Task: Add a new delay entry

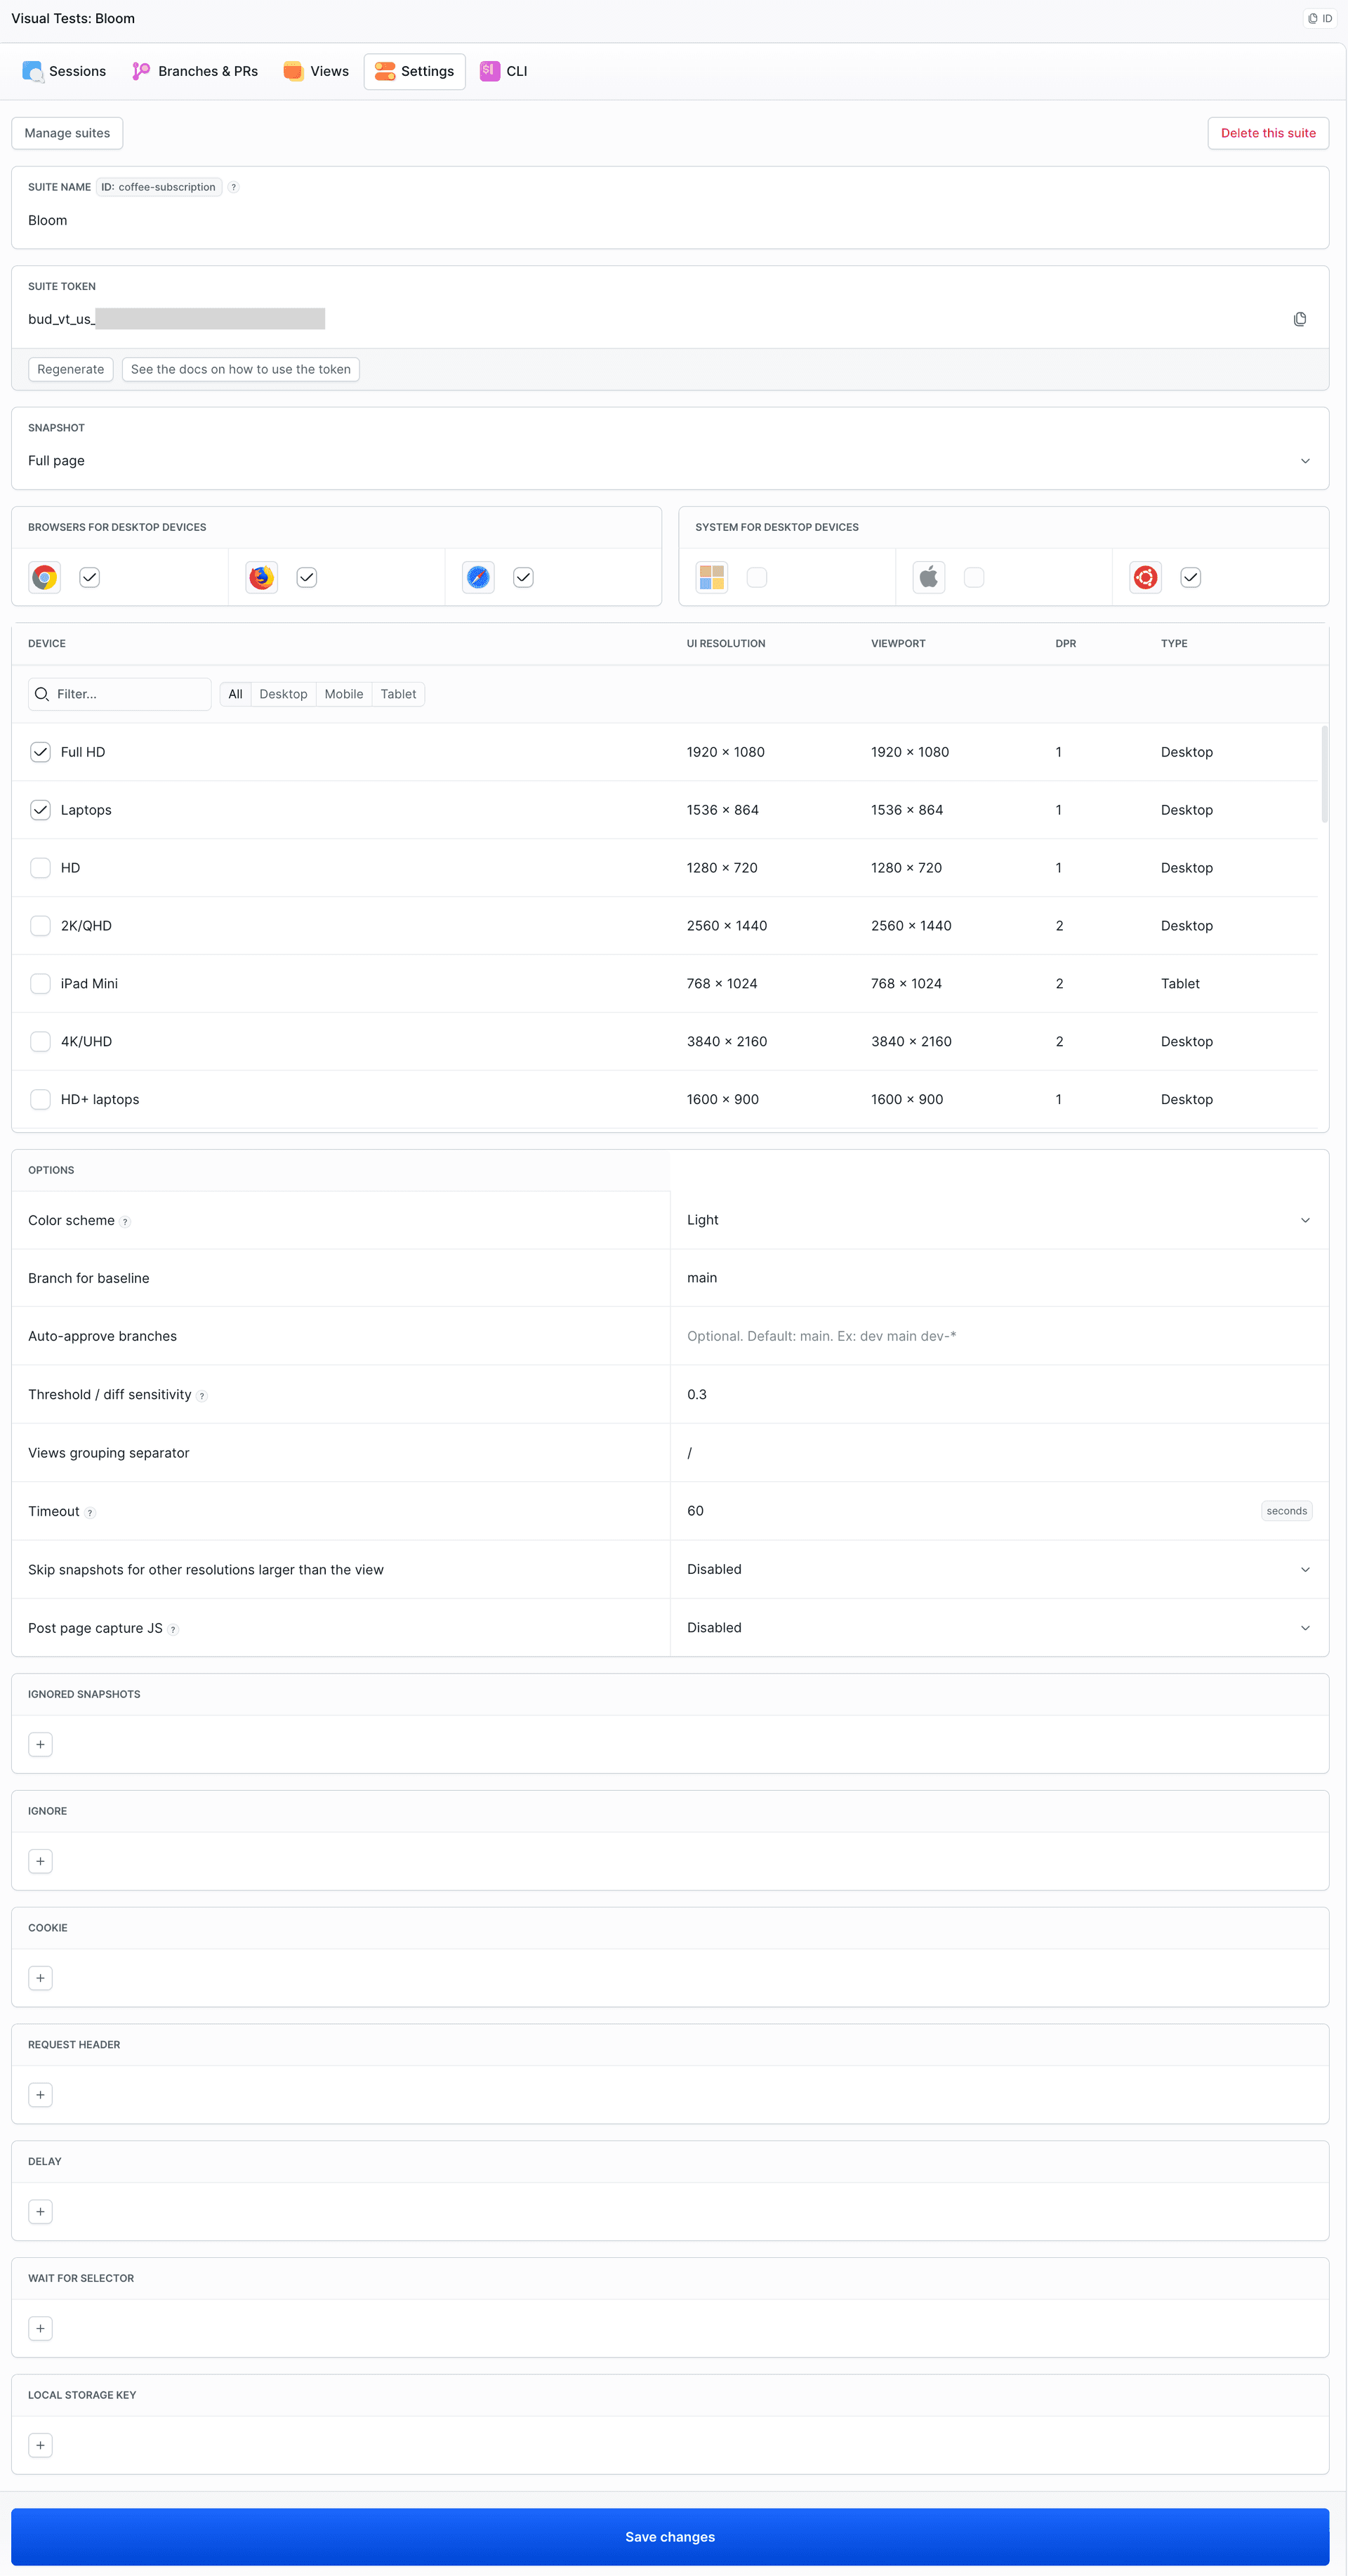Action: pyautogui.click(x=40, y=2212)
